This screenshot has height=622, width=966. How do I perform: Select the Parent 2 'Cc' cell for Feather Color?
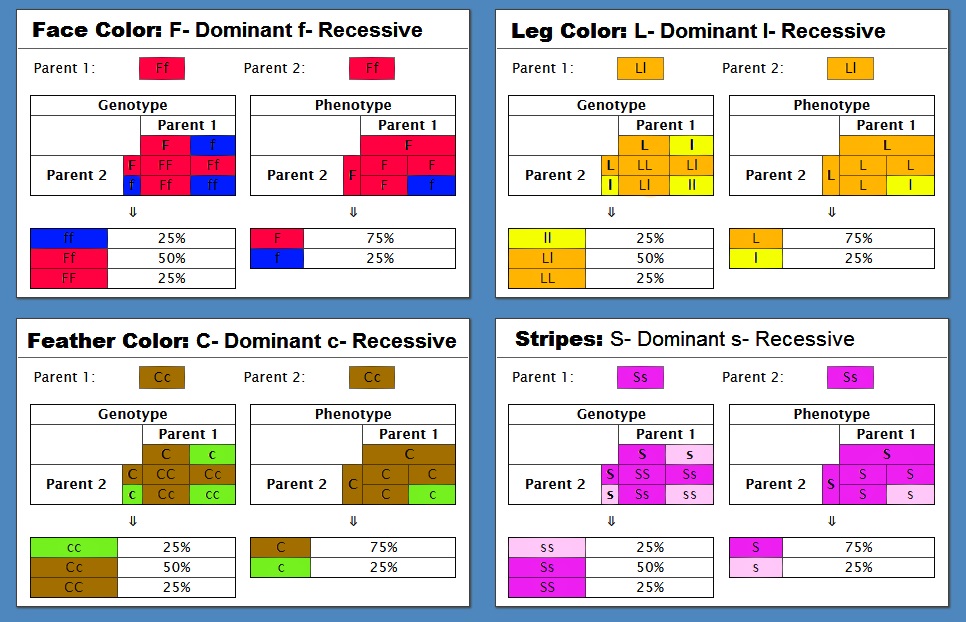372,377
